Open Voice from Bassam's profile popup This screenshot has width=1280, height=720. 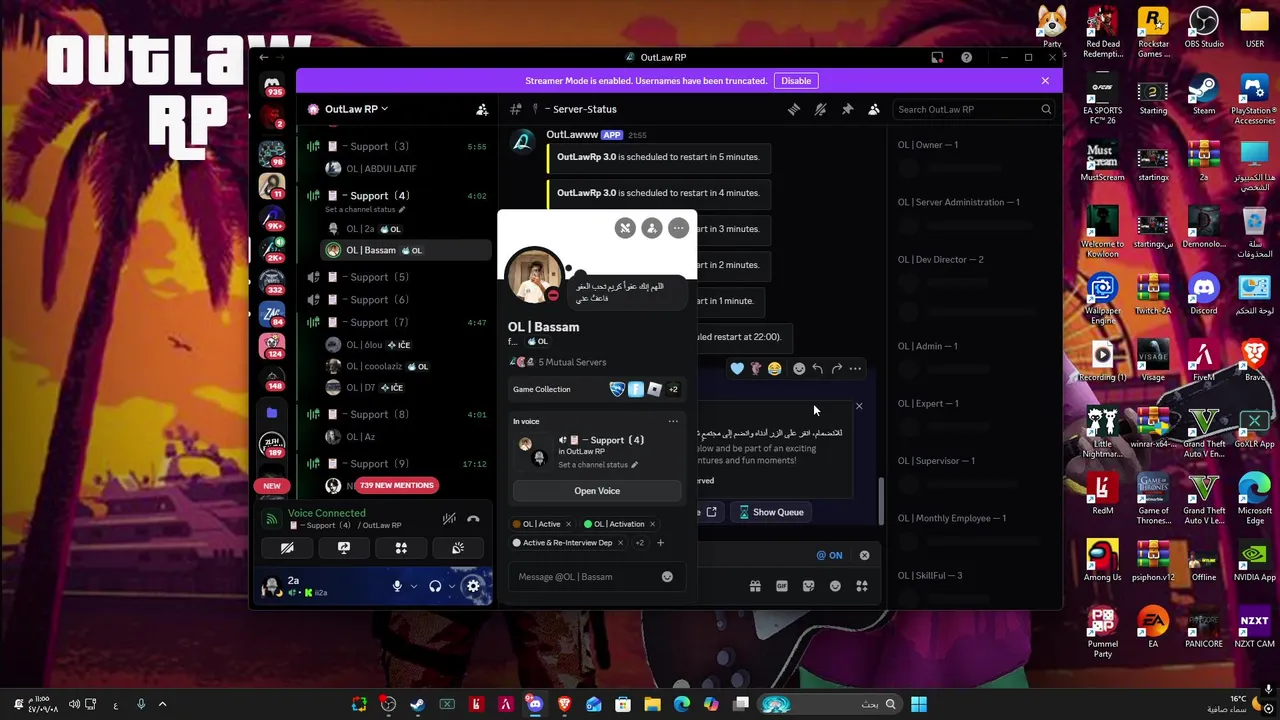597,491
